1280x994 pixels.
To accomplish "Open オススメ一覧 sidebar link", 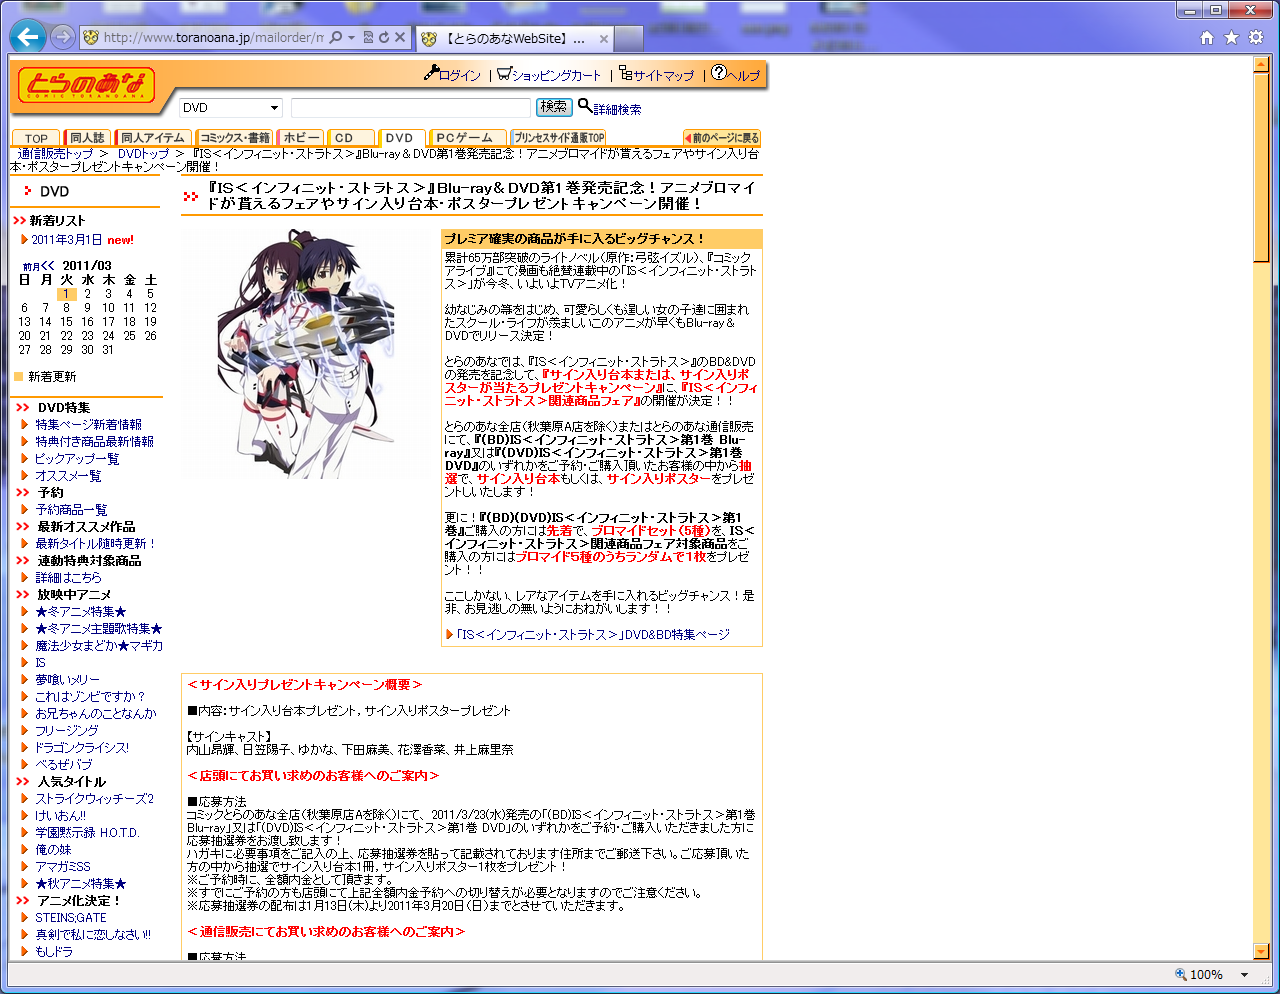I will pyautogui.click(x=68, y=476).
